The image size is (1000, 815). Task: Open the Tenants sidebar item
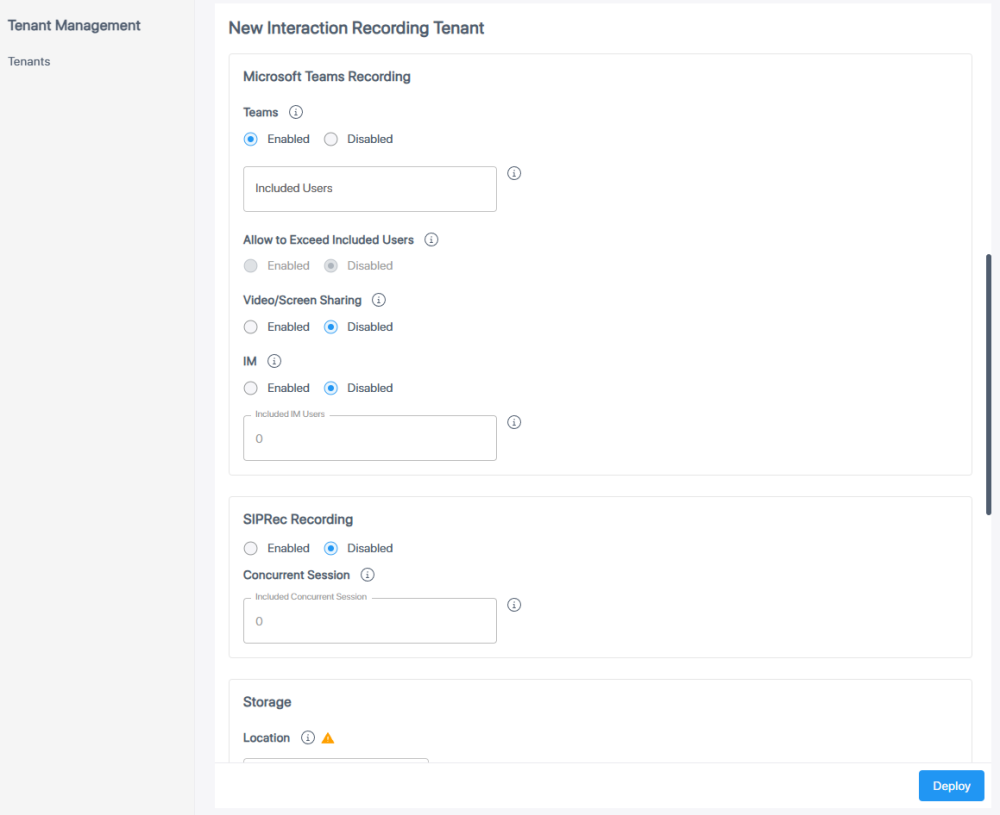(x=29, y=61)
